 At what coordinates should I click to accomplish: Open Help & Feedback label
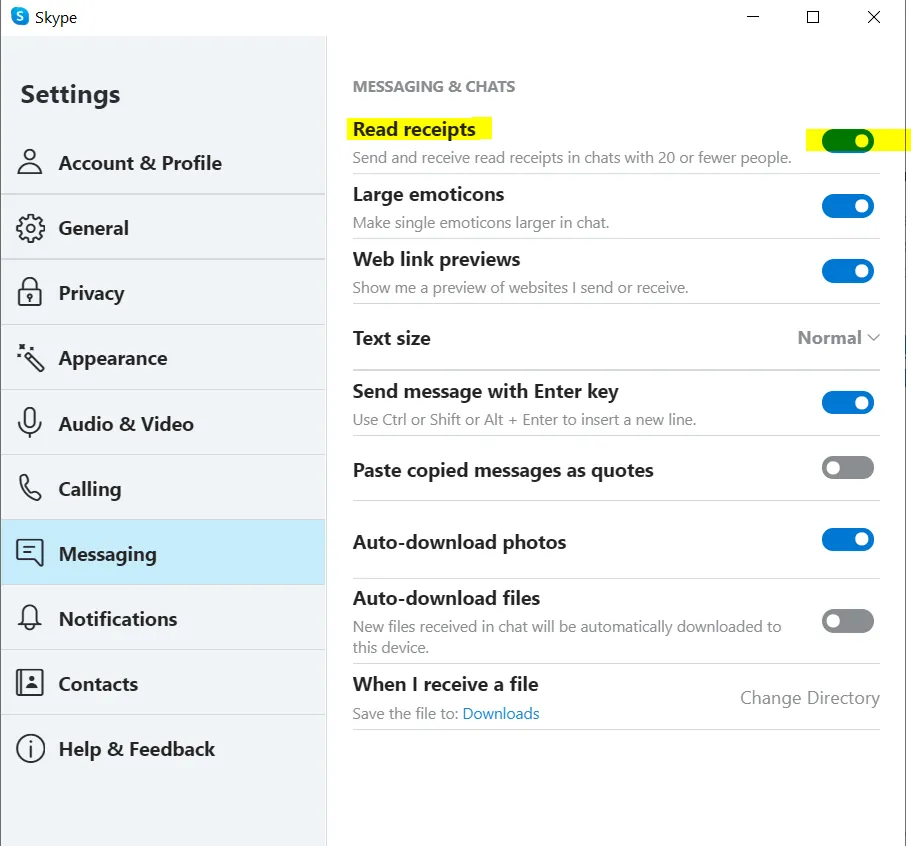pyautogui.click(x=137, y=750)
